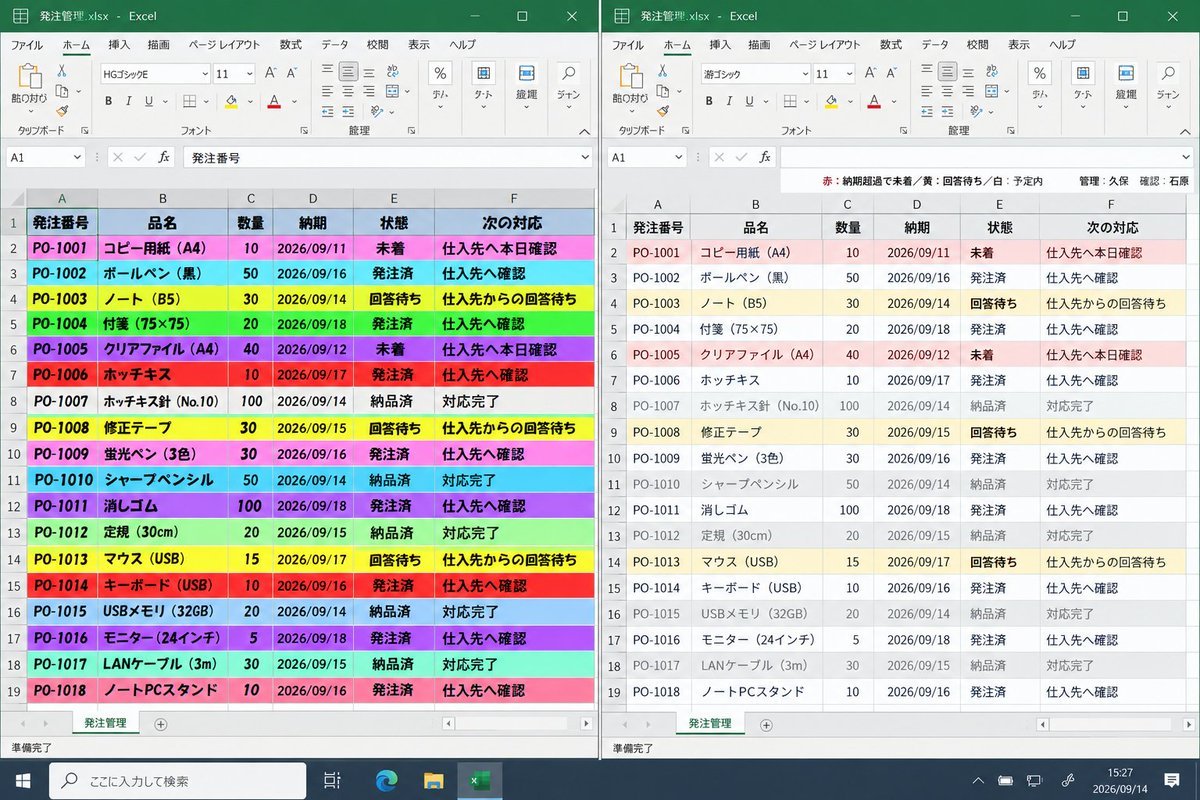Click fx insert function in left window
Screen dimensions: 1200x800
pos(164,157)
